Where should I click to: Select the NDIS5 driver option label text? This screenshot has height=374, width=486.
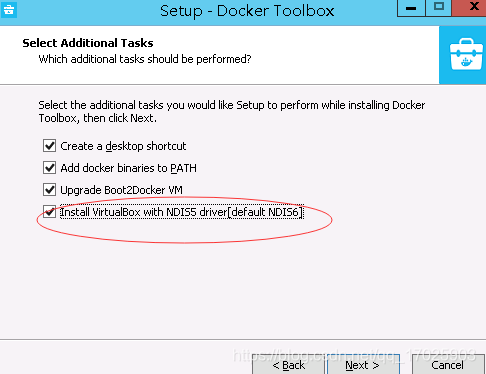[182, 212]
